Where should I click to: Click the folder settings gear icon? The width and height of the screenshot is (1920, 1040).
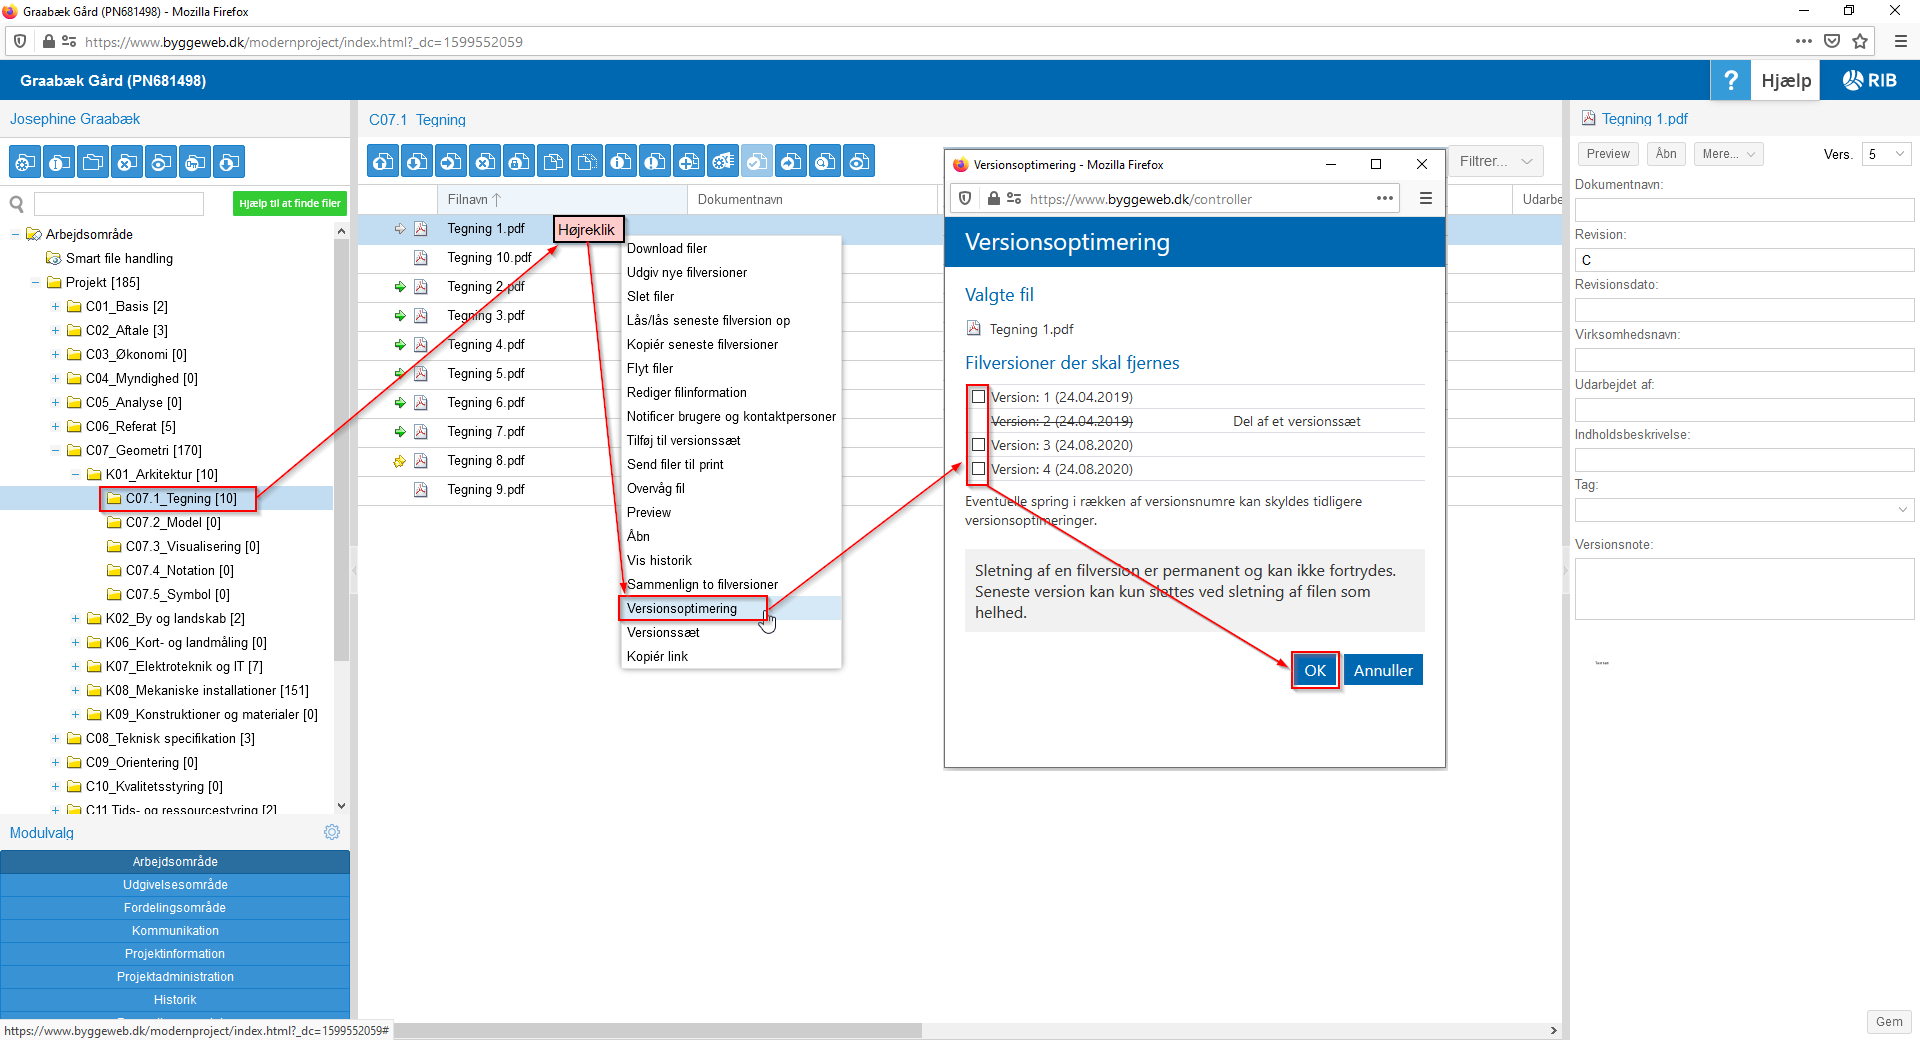[x=25, y=162]
